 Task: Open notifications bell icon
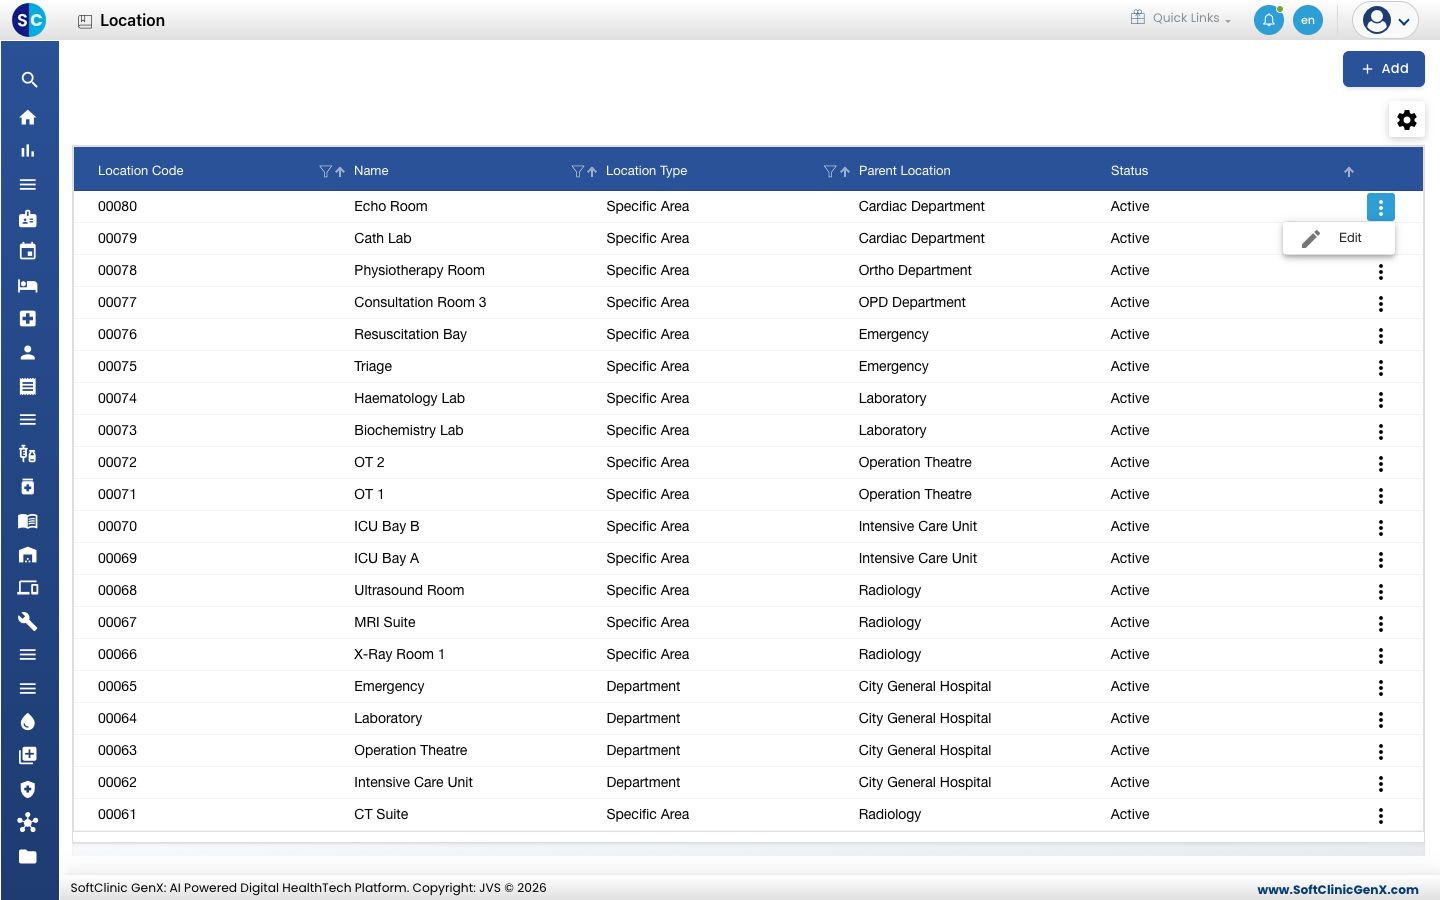pos(1269,20)
